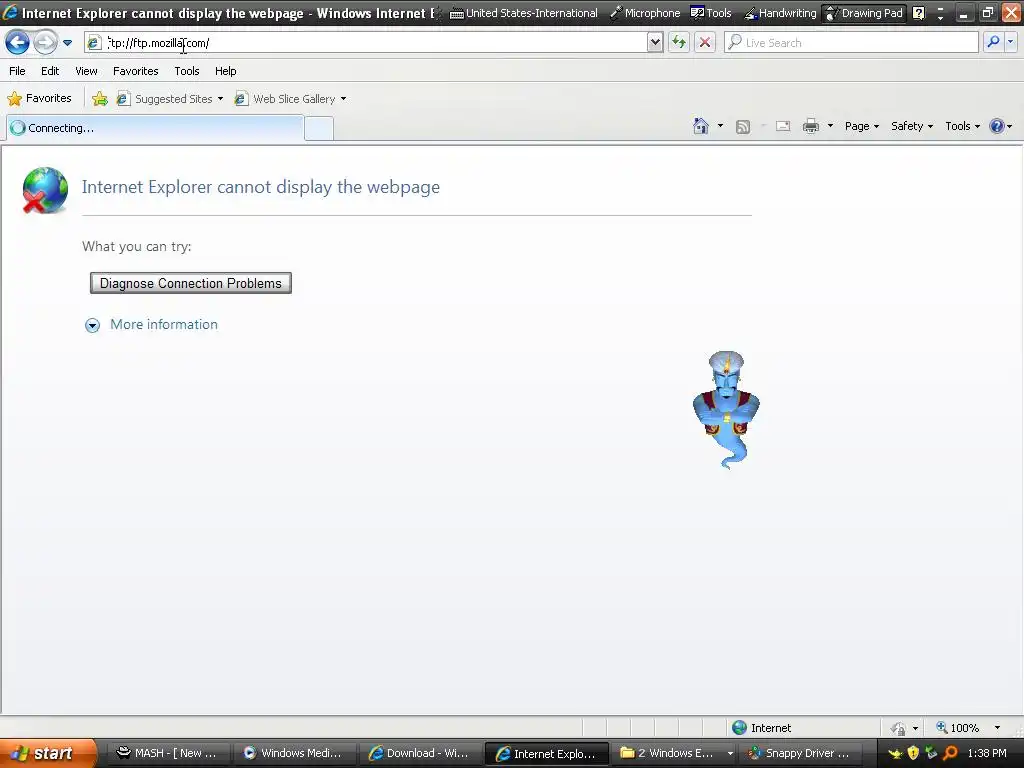The image size is (1024, 768).
Task: Open Windows Explorer group in taskbar
Action: pos(675,753)
